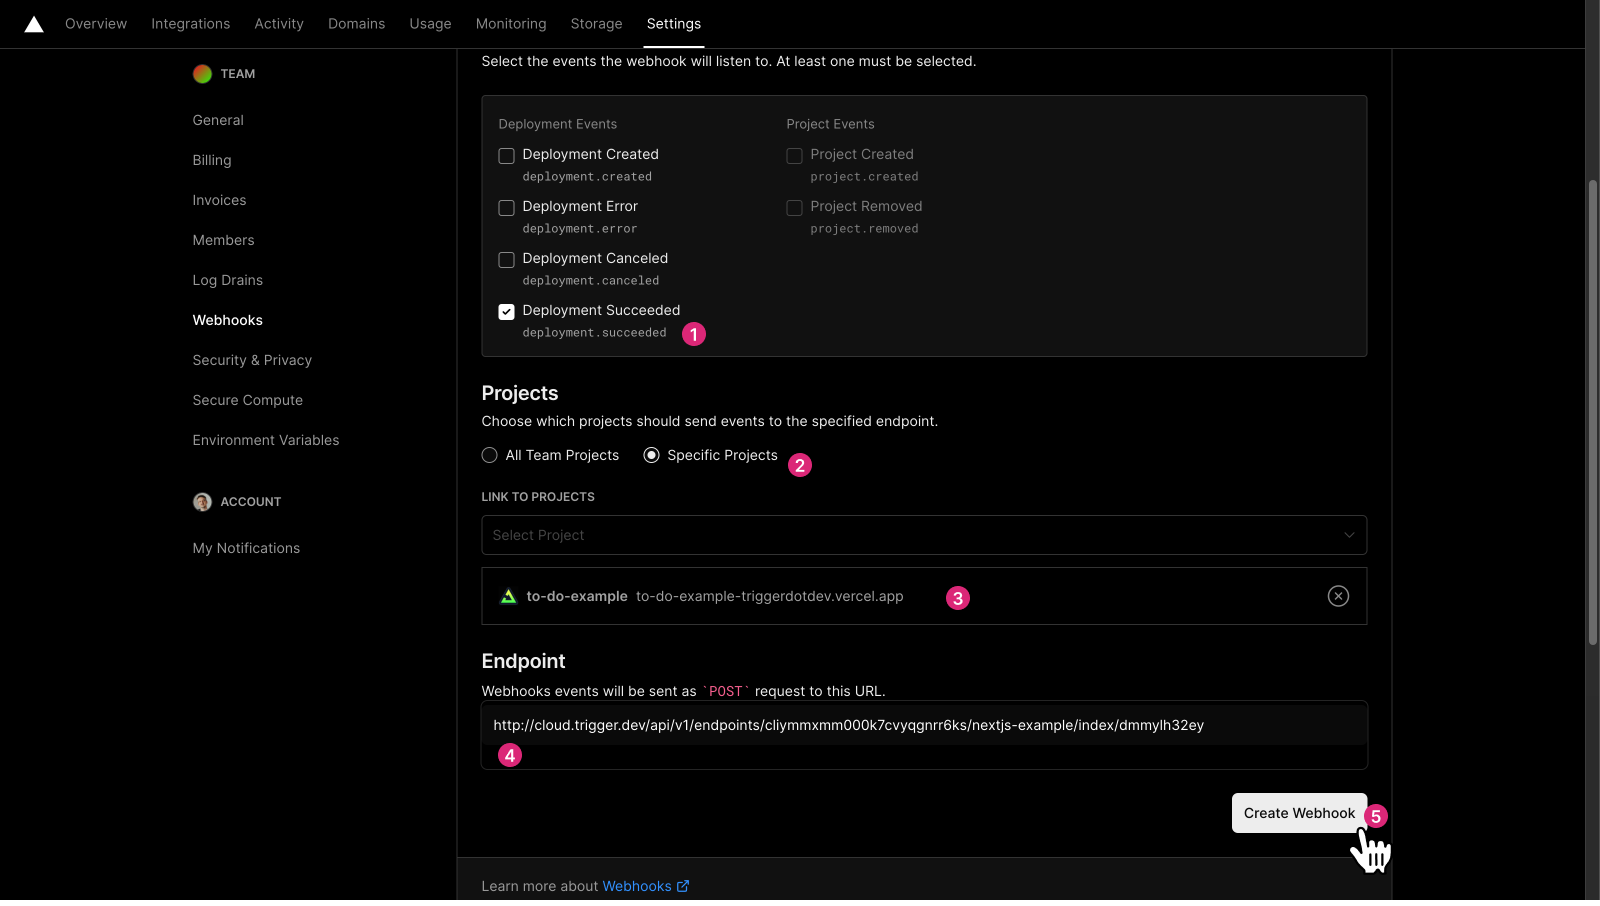This screenshot has height=906, width=1600.
Task: Click the Team avatar icon
Action: click(x=202, y=74)
